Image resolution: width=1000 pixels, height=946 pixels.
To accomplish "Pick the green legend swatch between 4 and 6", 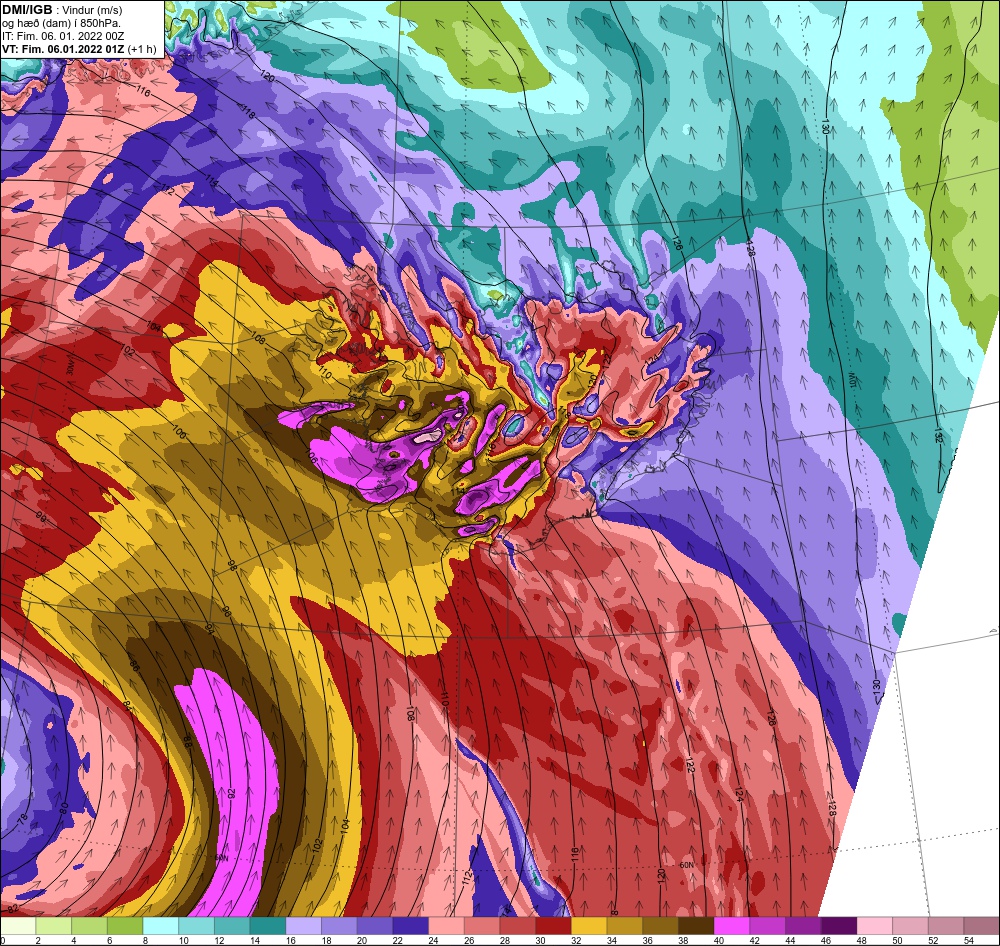I will coord(90,926).
